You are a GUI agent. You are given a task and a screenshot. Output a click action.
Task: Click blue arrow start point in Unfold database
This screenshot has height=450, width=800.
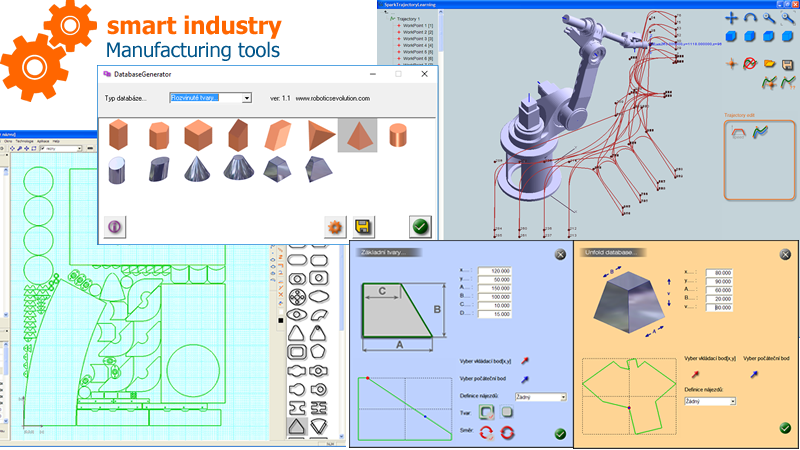click(754, 374)
